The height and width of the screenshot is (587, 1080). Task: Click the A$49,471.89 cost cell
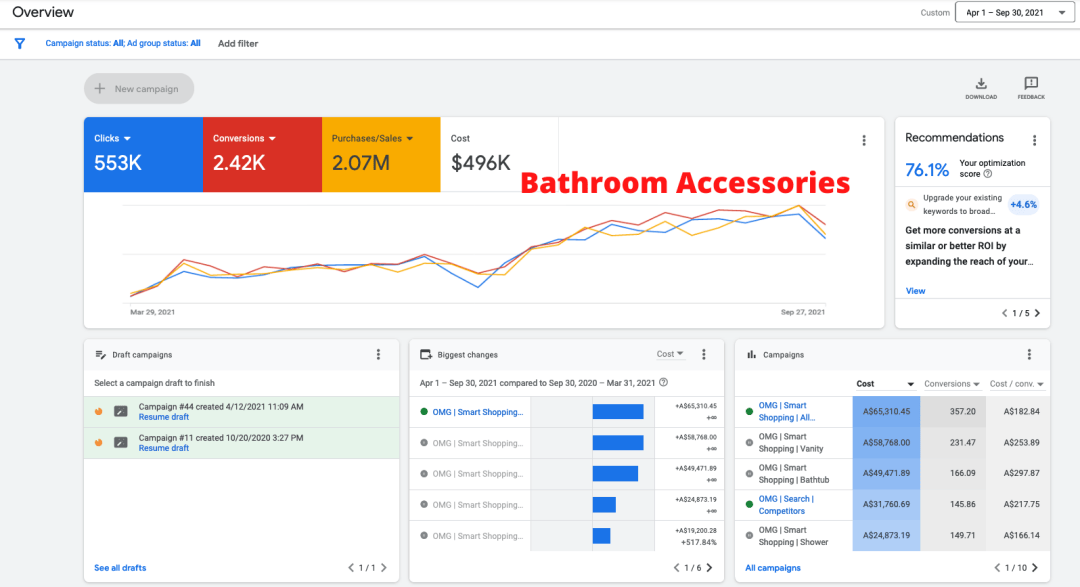pyautogui.click(x=886, y=473)
